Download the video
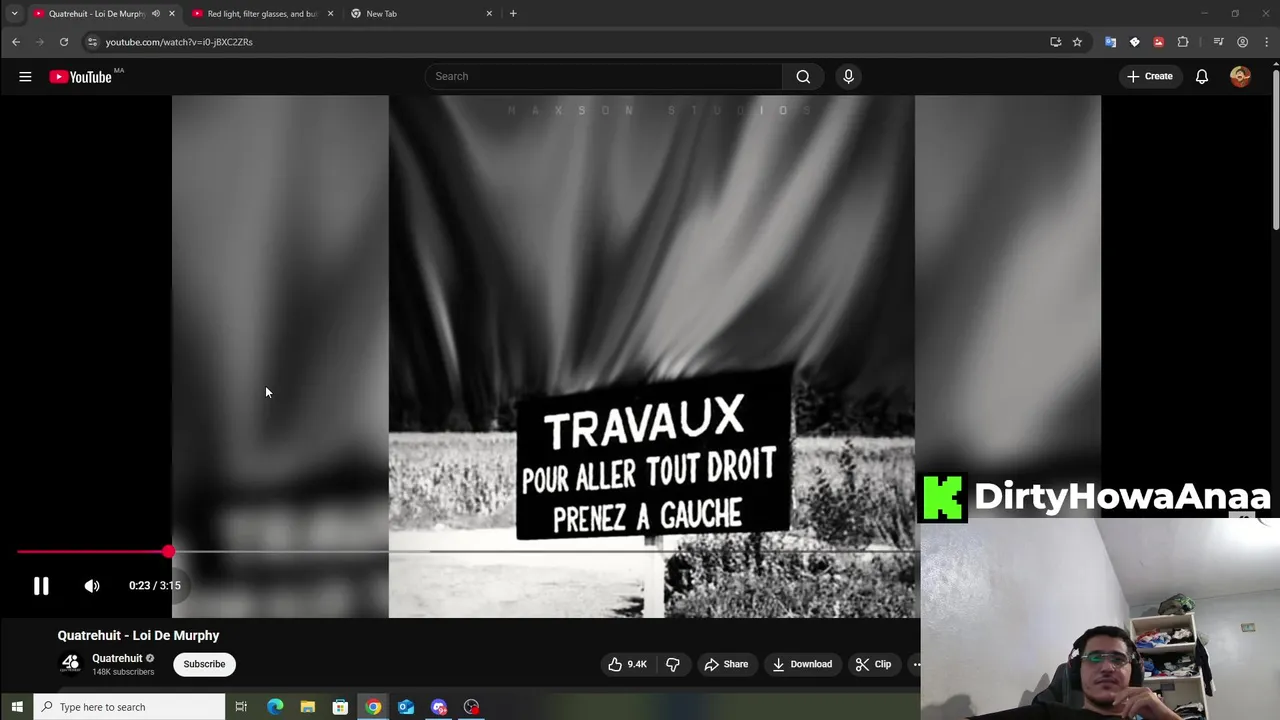 [802, 664]
